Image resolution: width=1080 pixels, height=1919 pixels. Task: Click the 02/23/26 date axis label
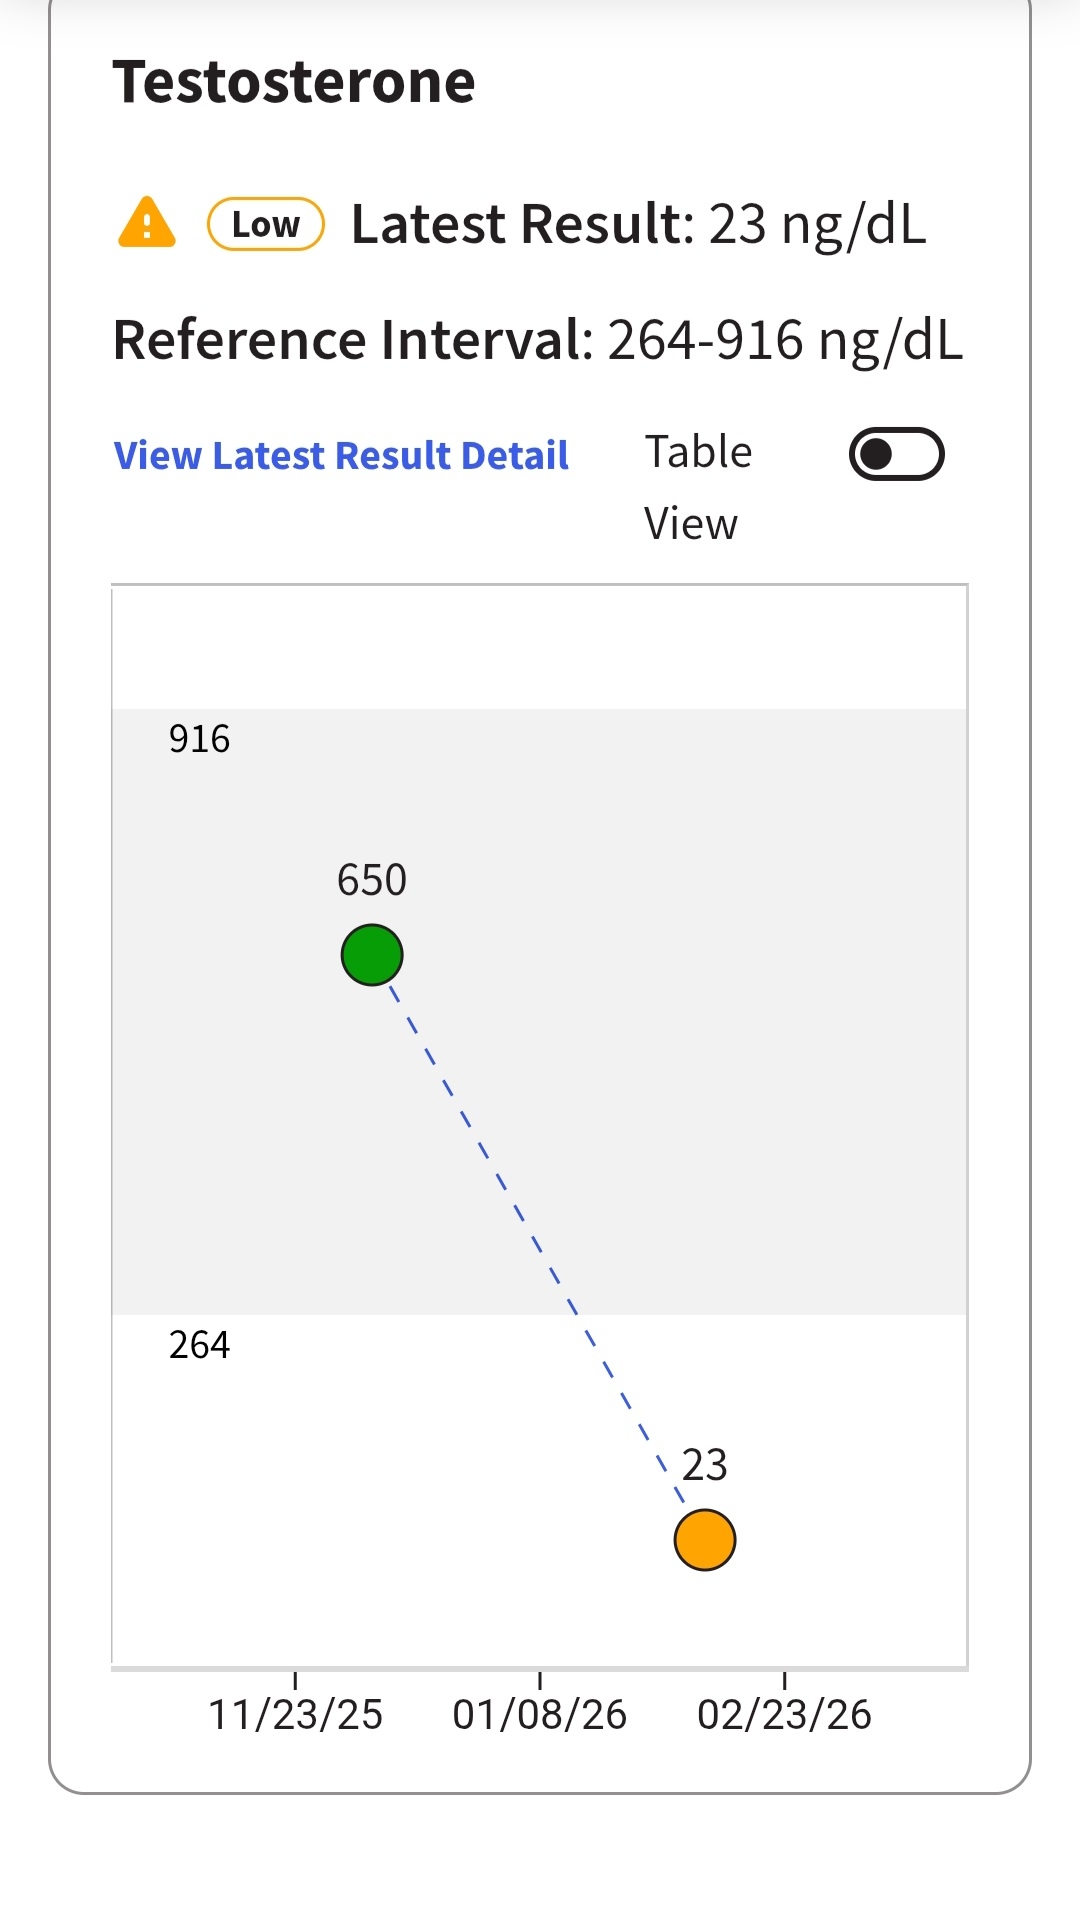[784, 1714]
